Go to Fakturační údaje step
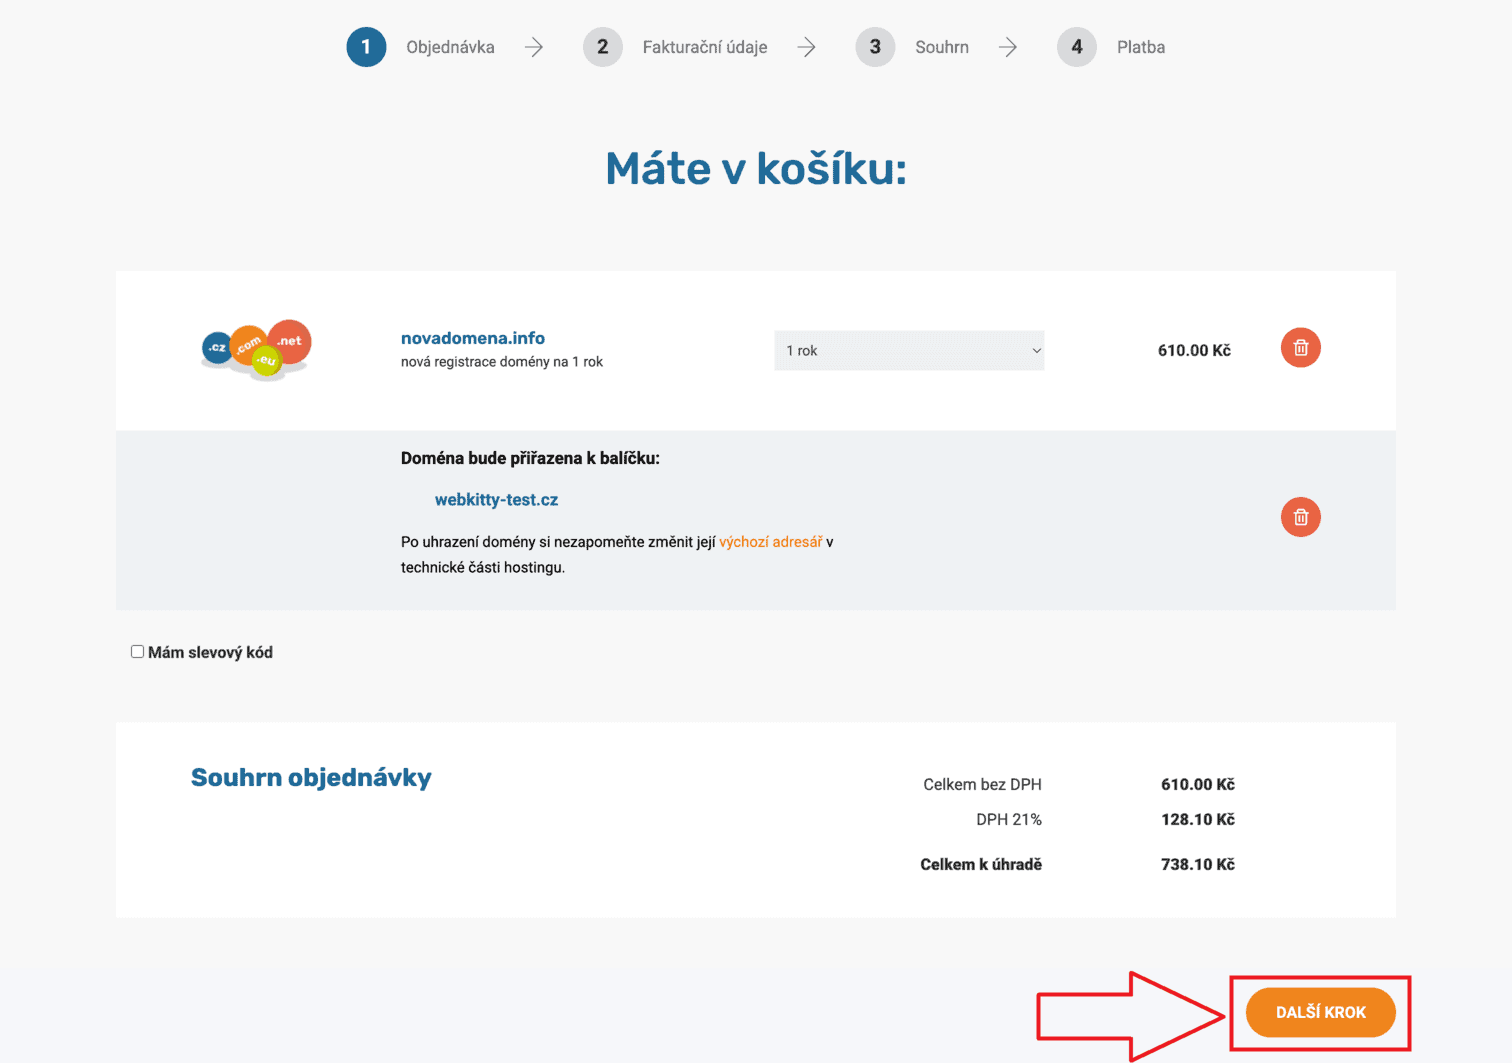Screen dimensions: 1512x1063 point(705,47)
